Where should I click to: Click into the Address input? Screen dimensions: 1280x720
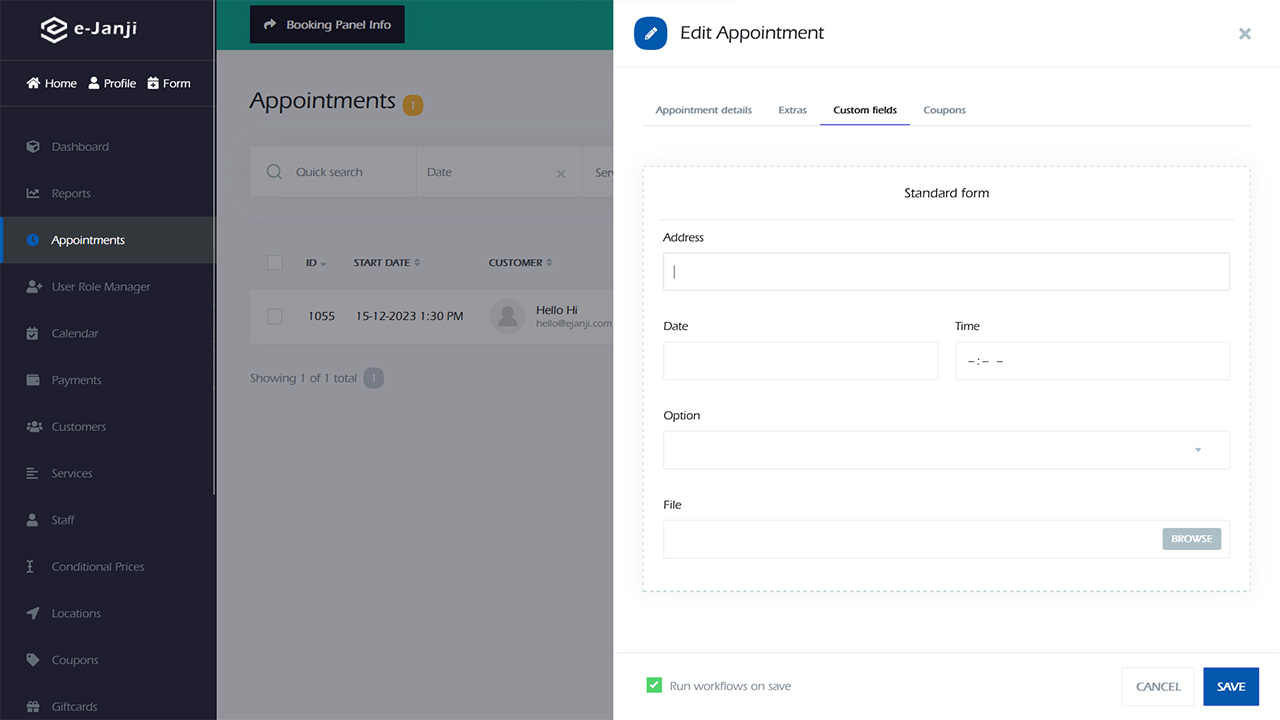(x=946, y=271)
